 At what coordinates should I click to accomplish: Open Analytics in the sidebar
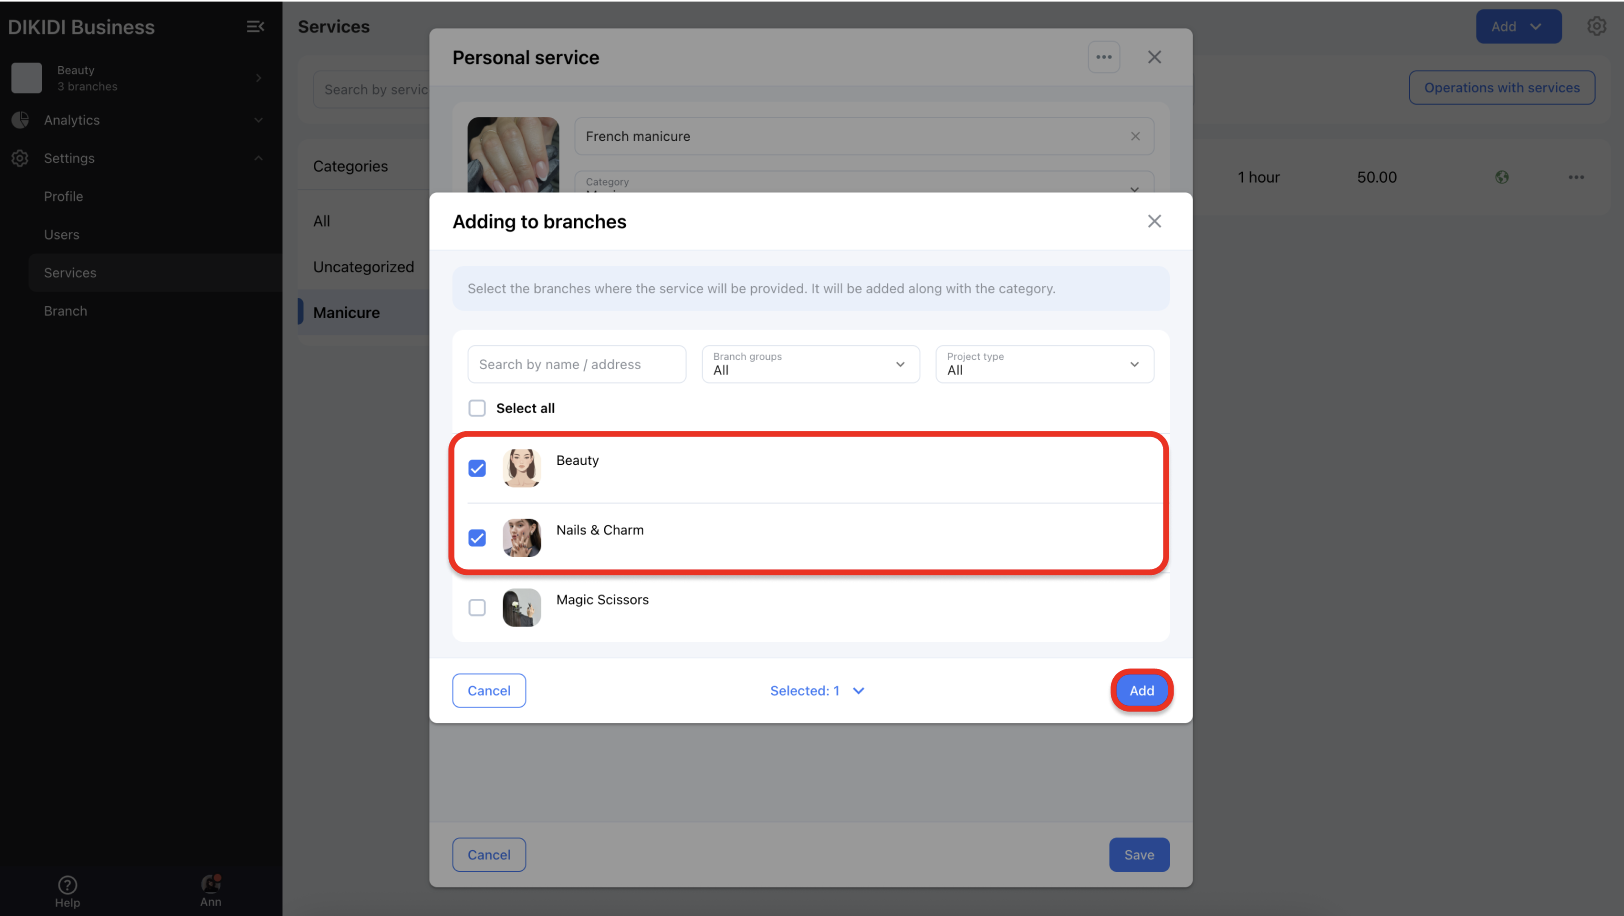72,120
